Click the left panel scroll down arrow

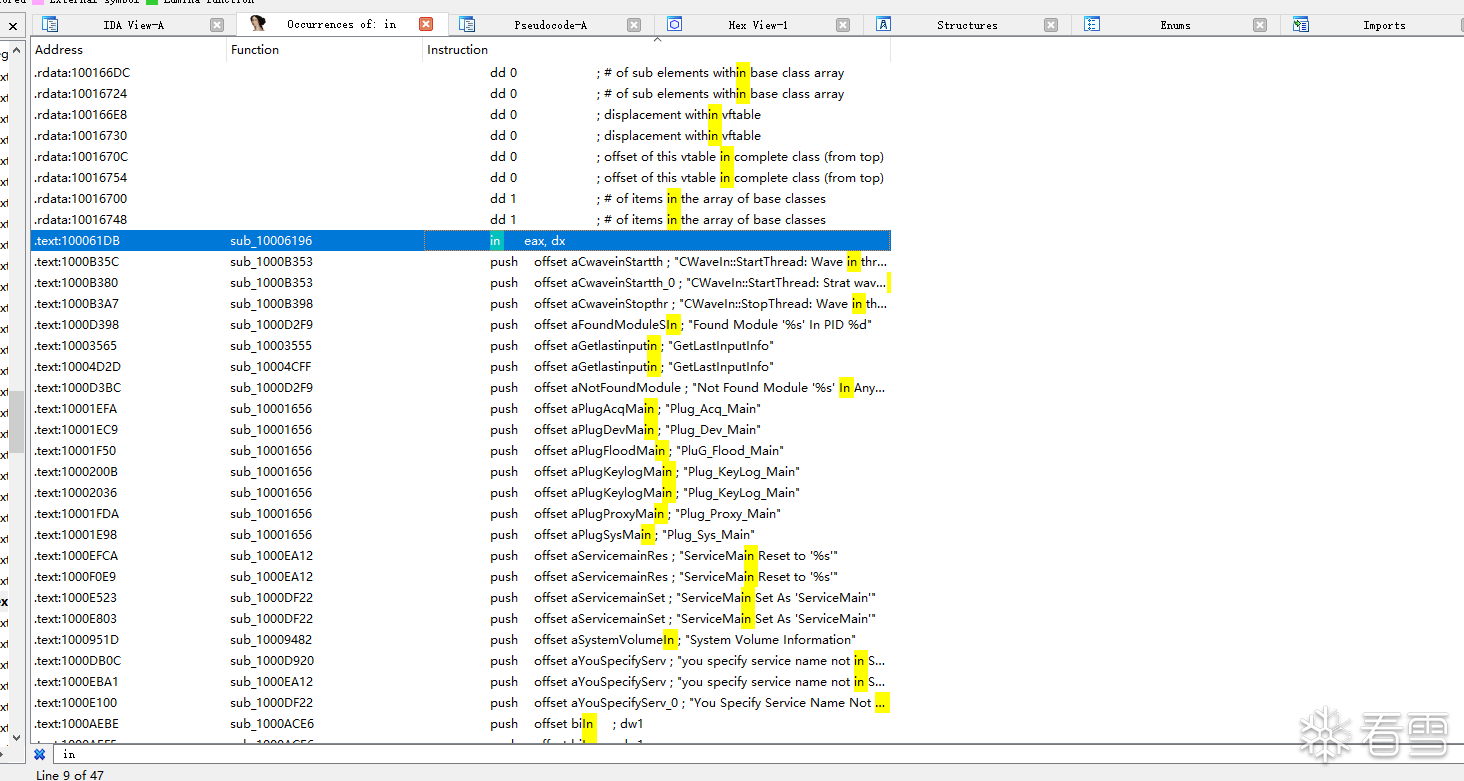[x=14, y=736]
